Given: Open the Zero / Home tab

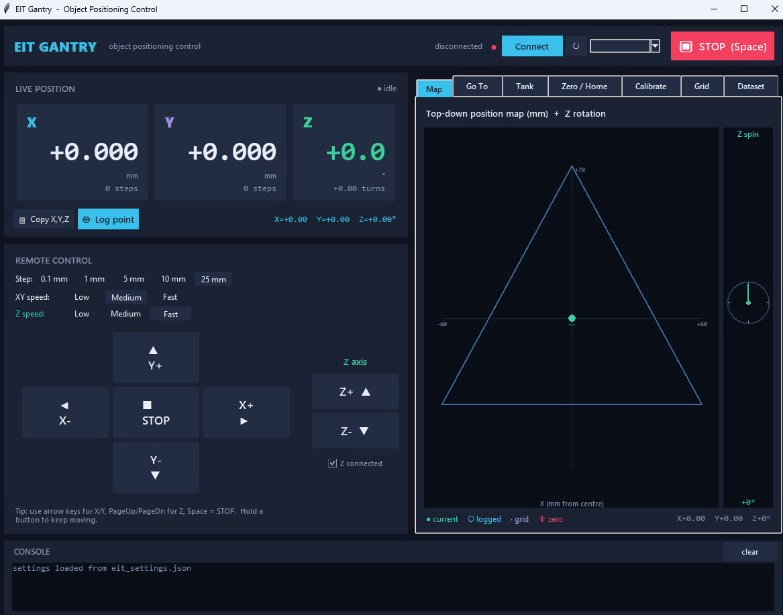Looking at the screenshot, I should tap(584, 86).
